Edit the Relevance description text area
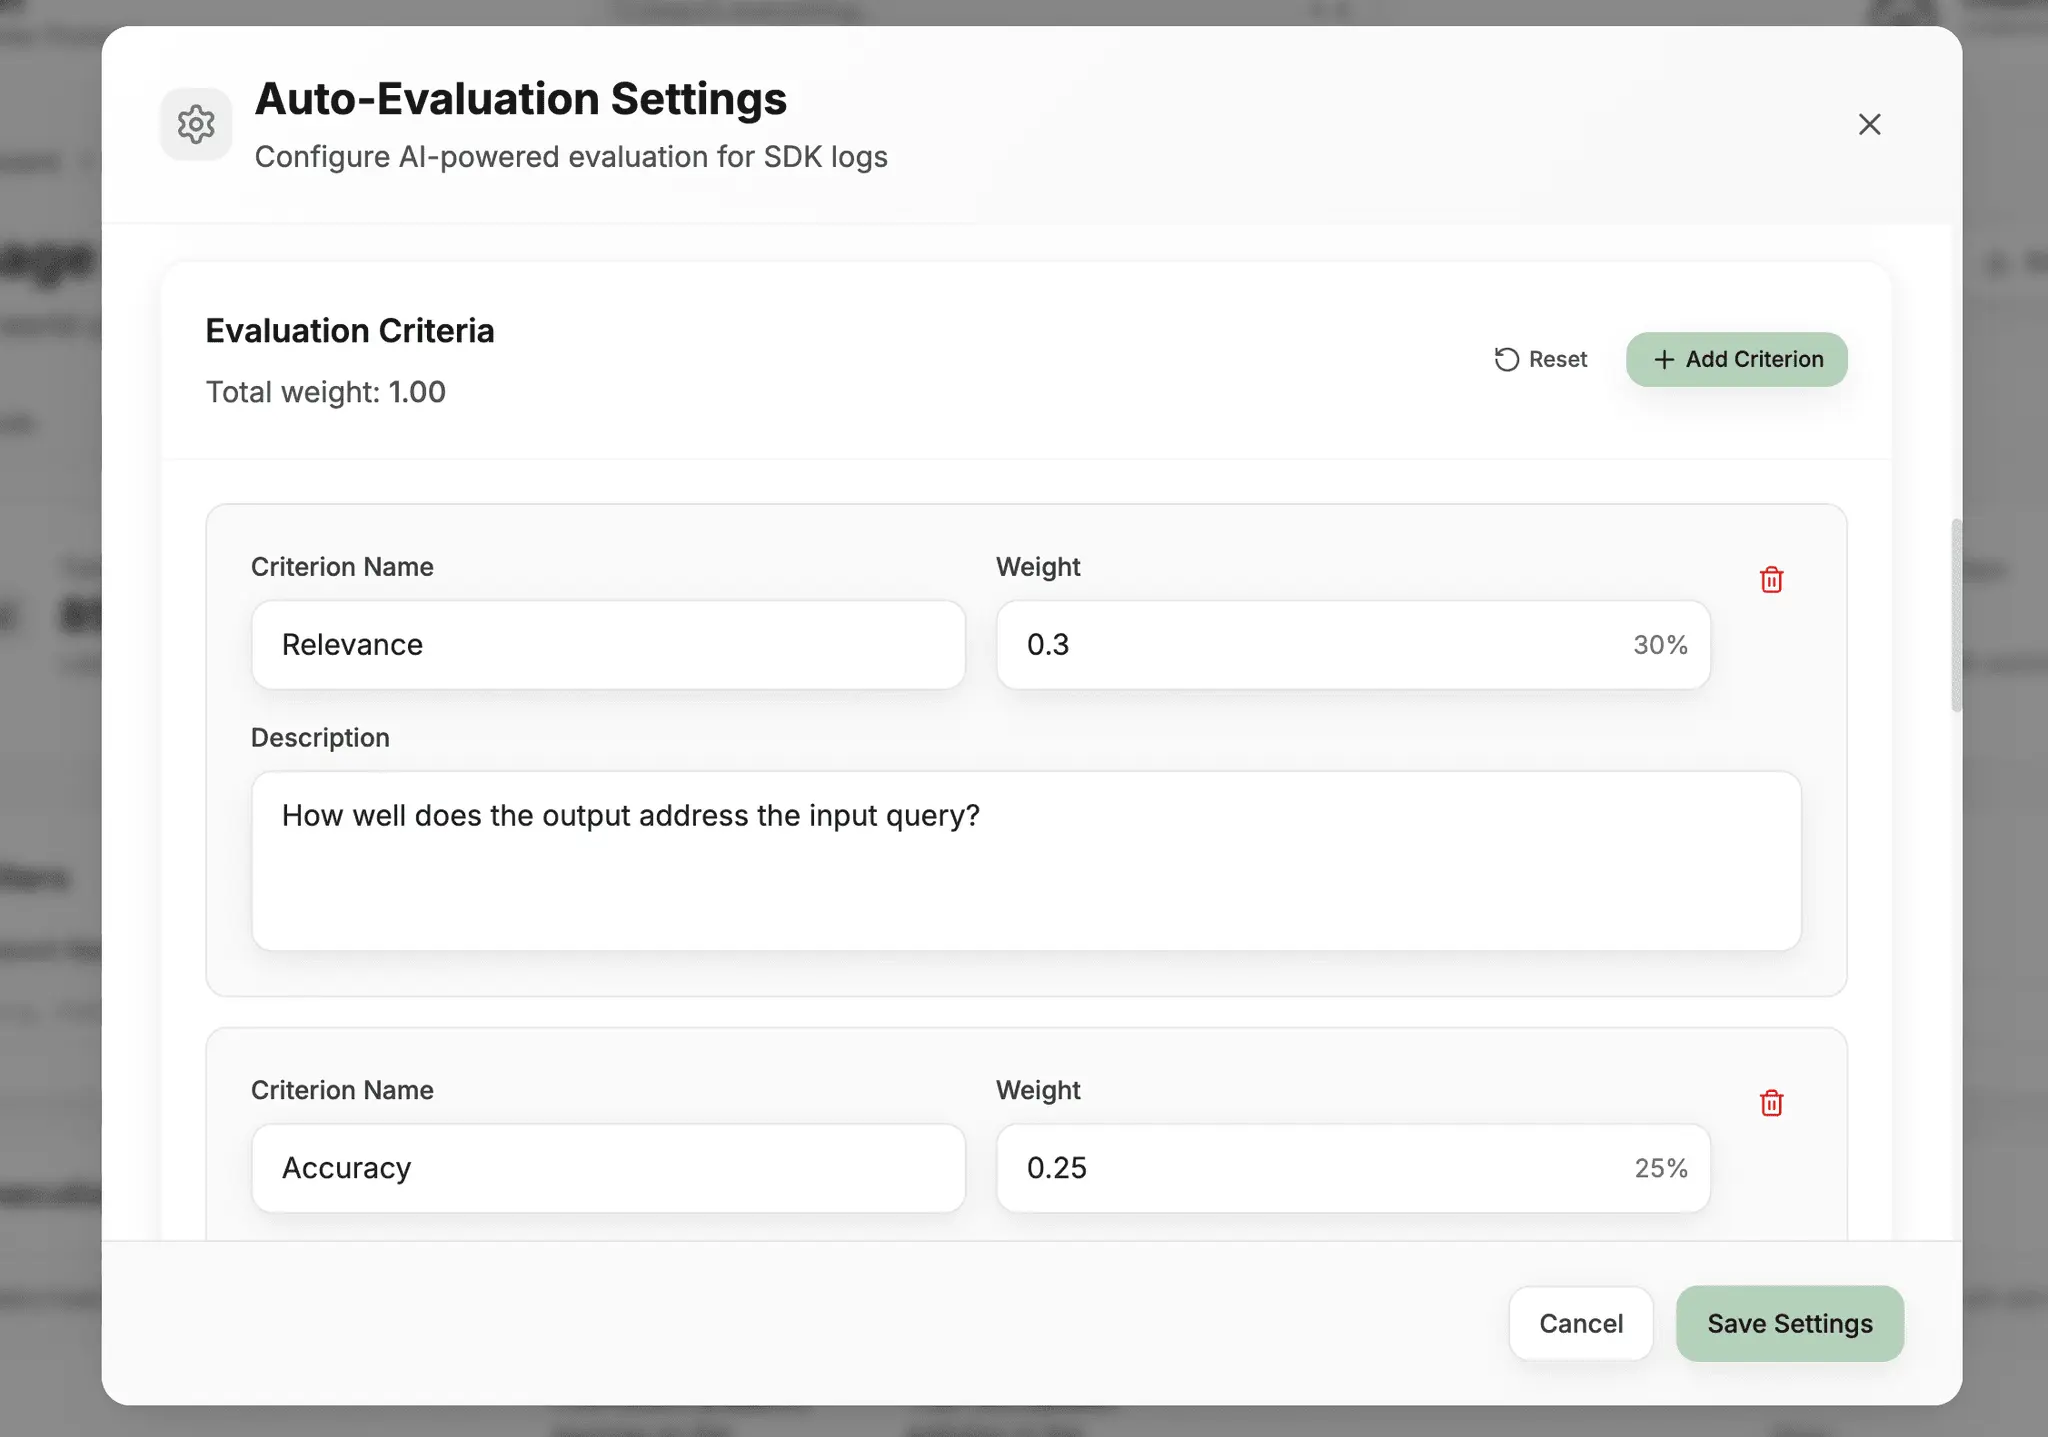This screenshot has height=1437, width=2048. [1026, 861]
